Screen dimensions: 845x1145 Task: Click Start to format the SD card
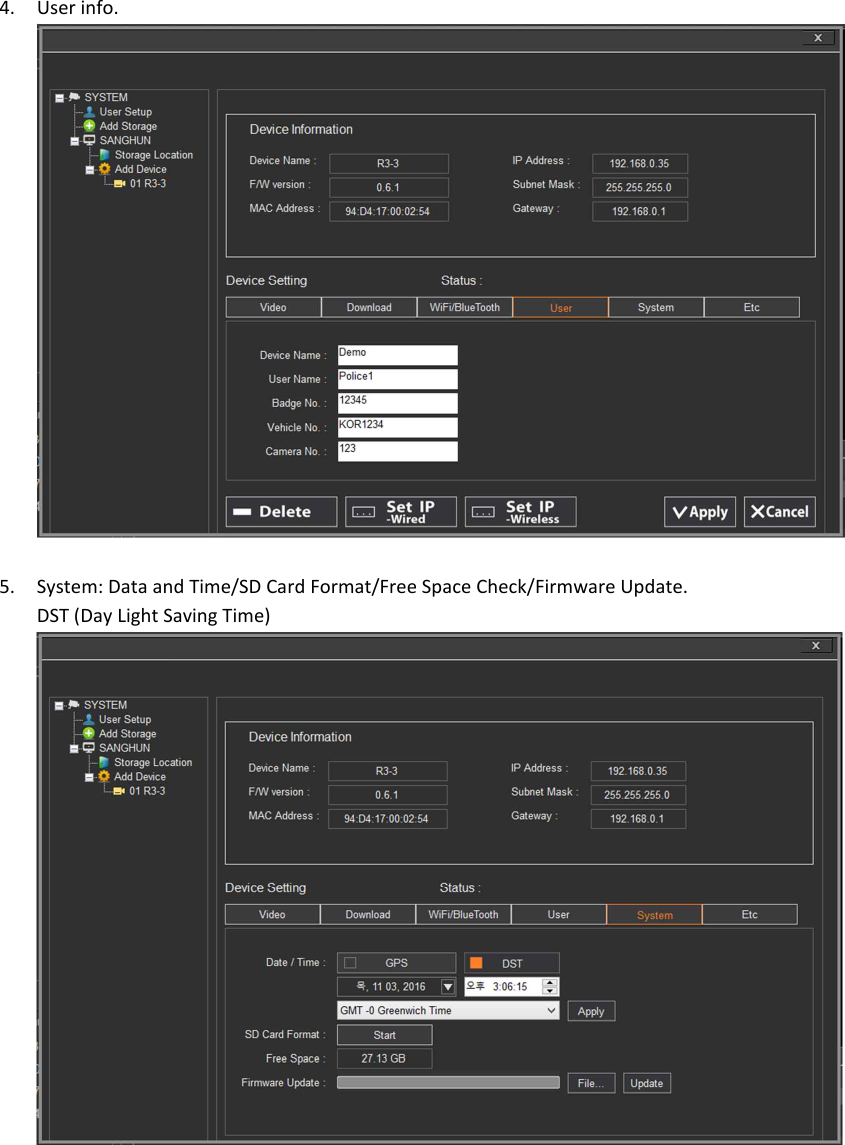383,1034
